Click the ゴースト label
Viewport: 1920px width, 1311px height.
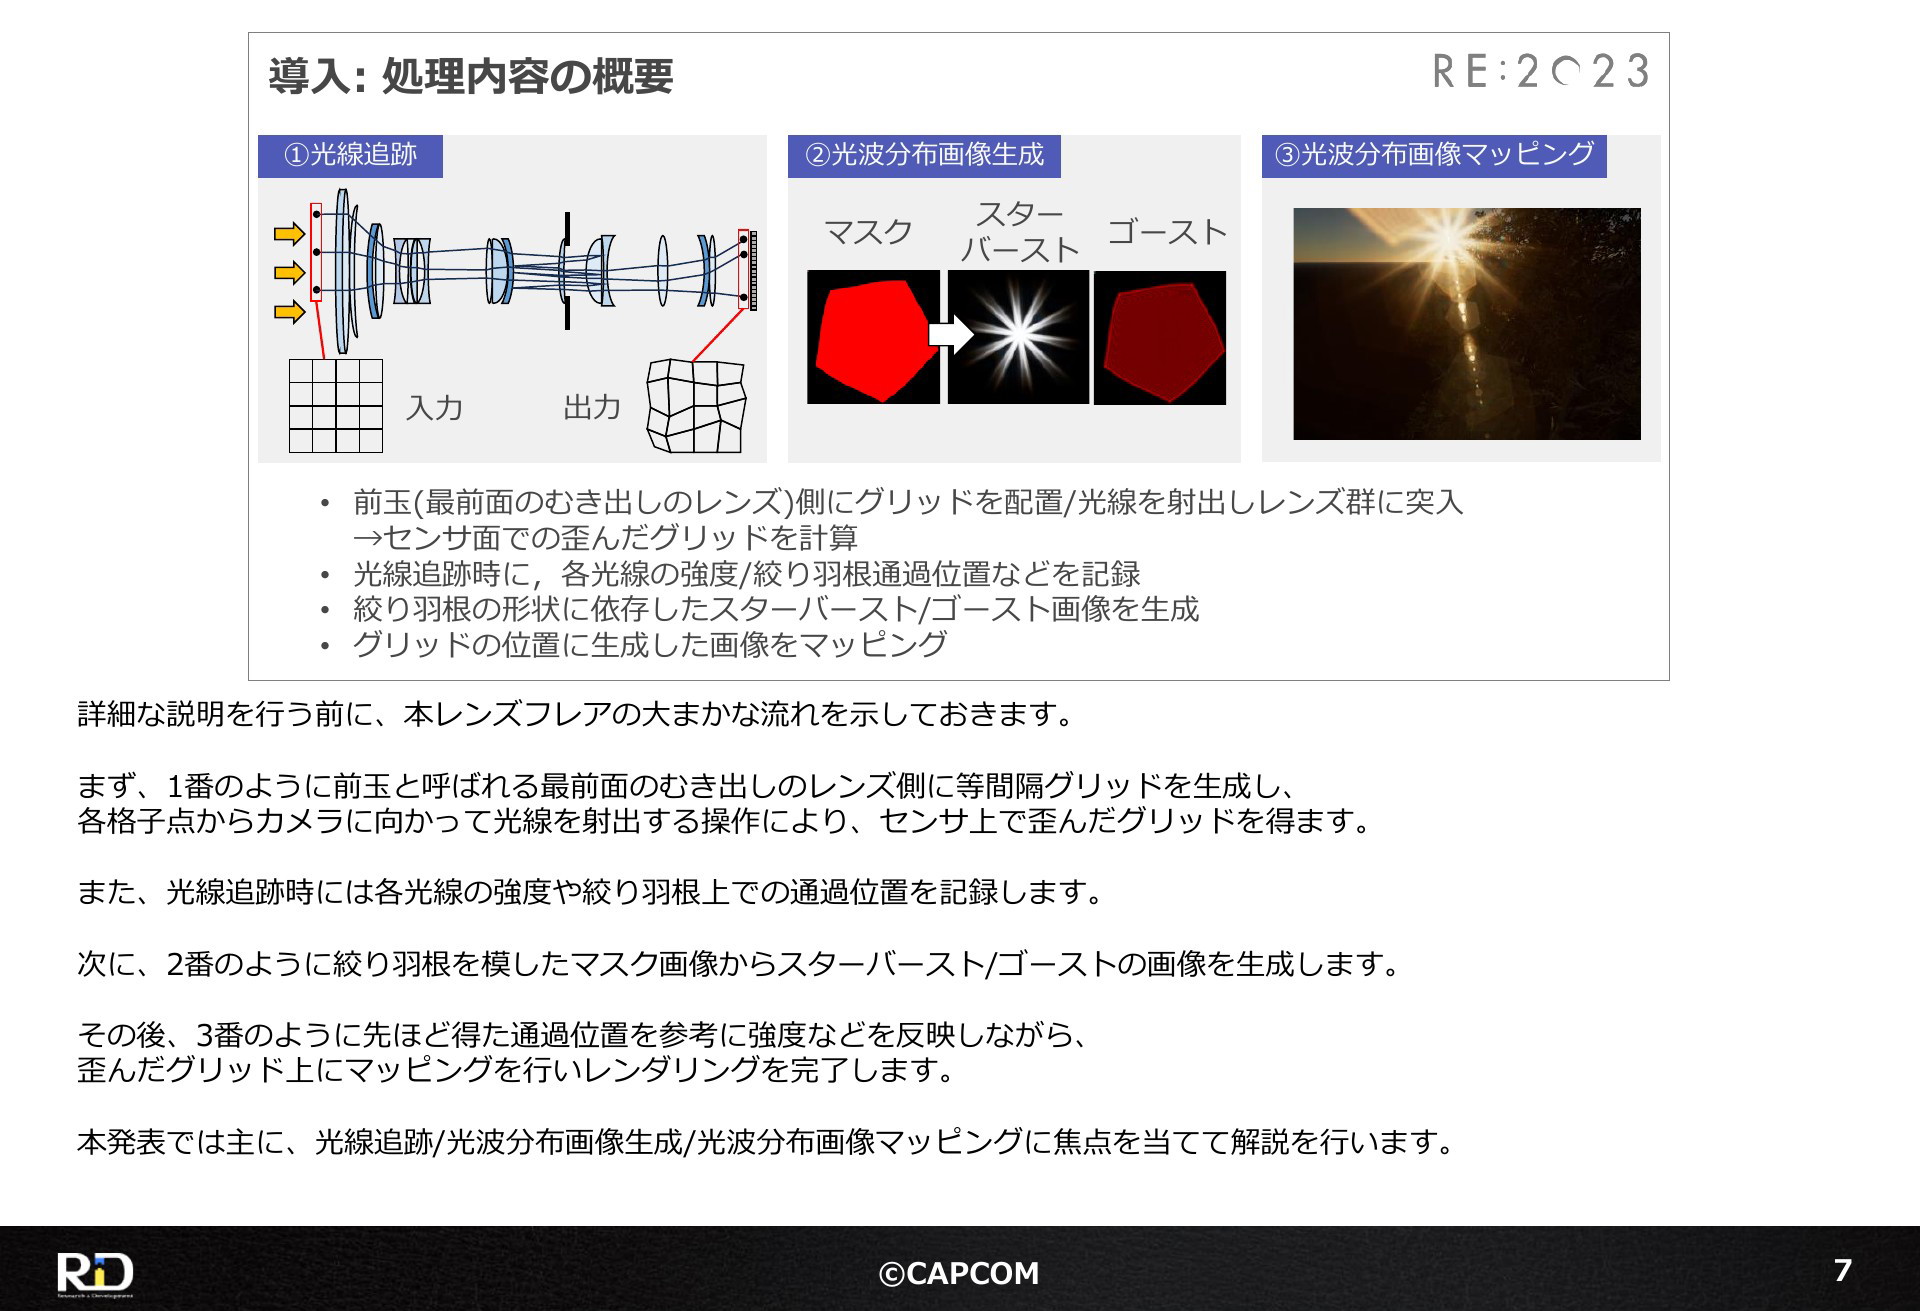tap(1167, 232)
